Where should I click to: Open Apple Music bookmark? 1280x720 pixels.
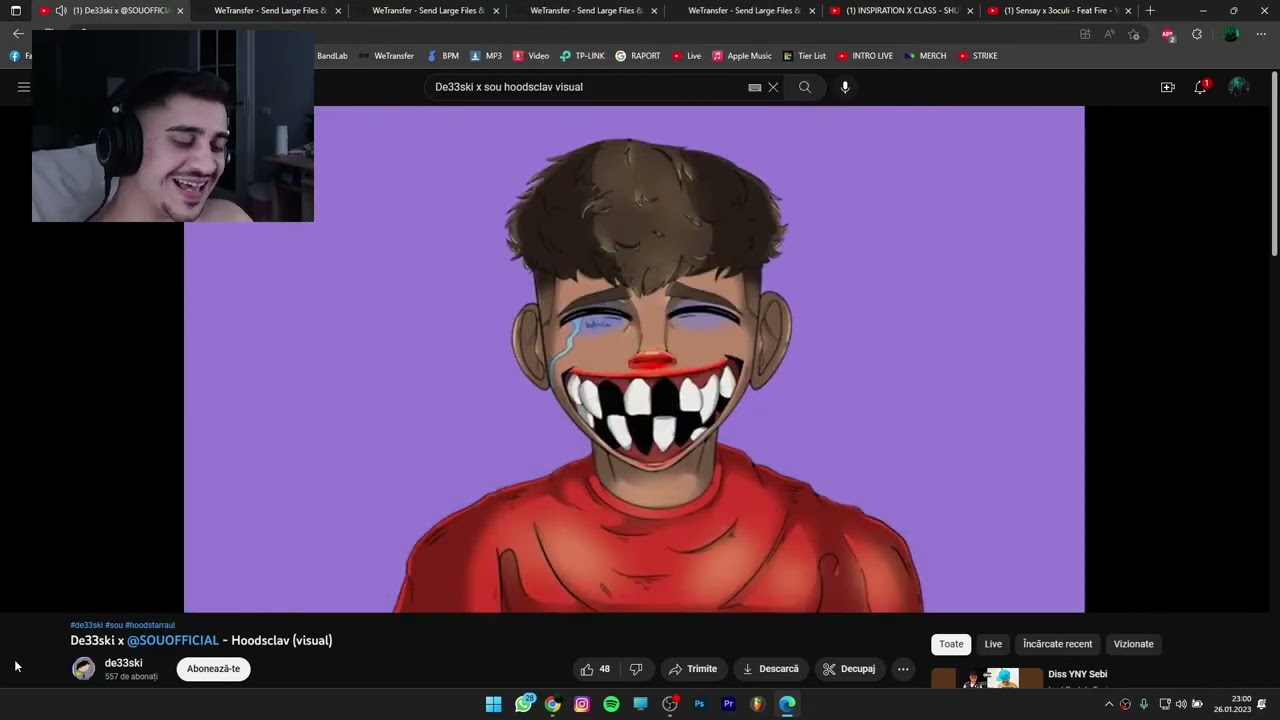742,56
